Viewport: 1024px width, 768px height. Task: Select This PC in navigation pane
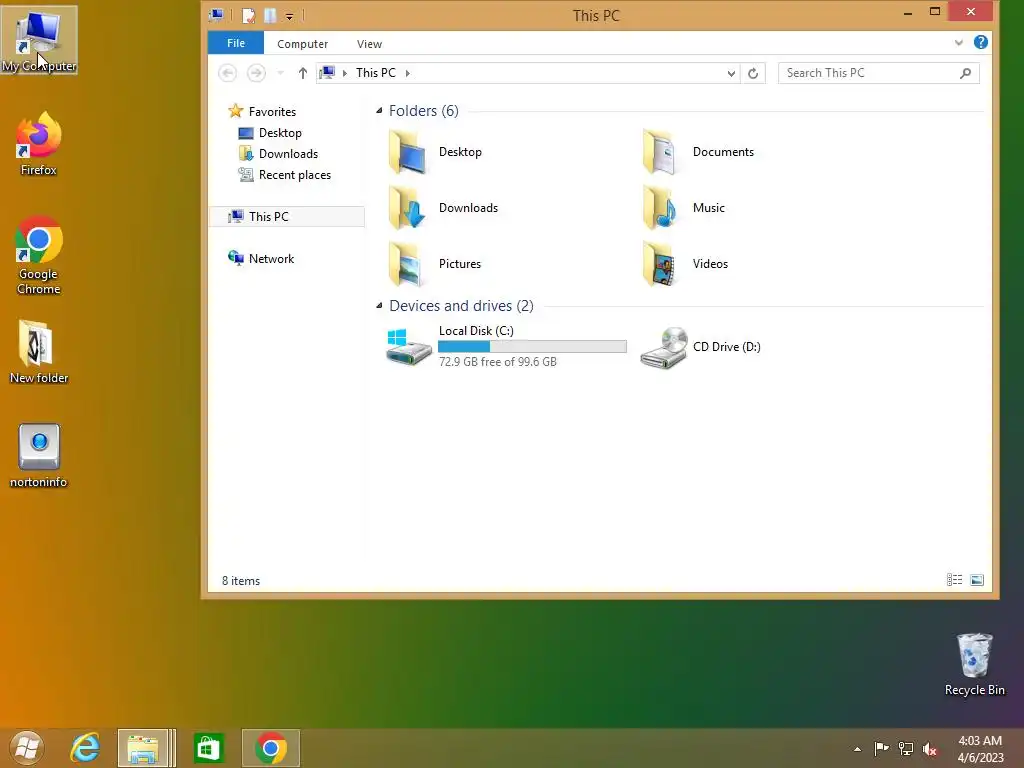(287, 216)
